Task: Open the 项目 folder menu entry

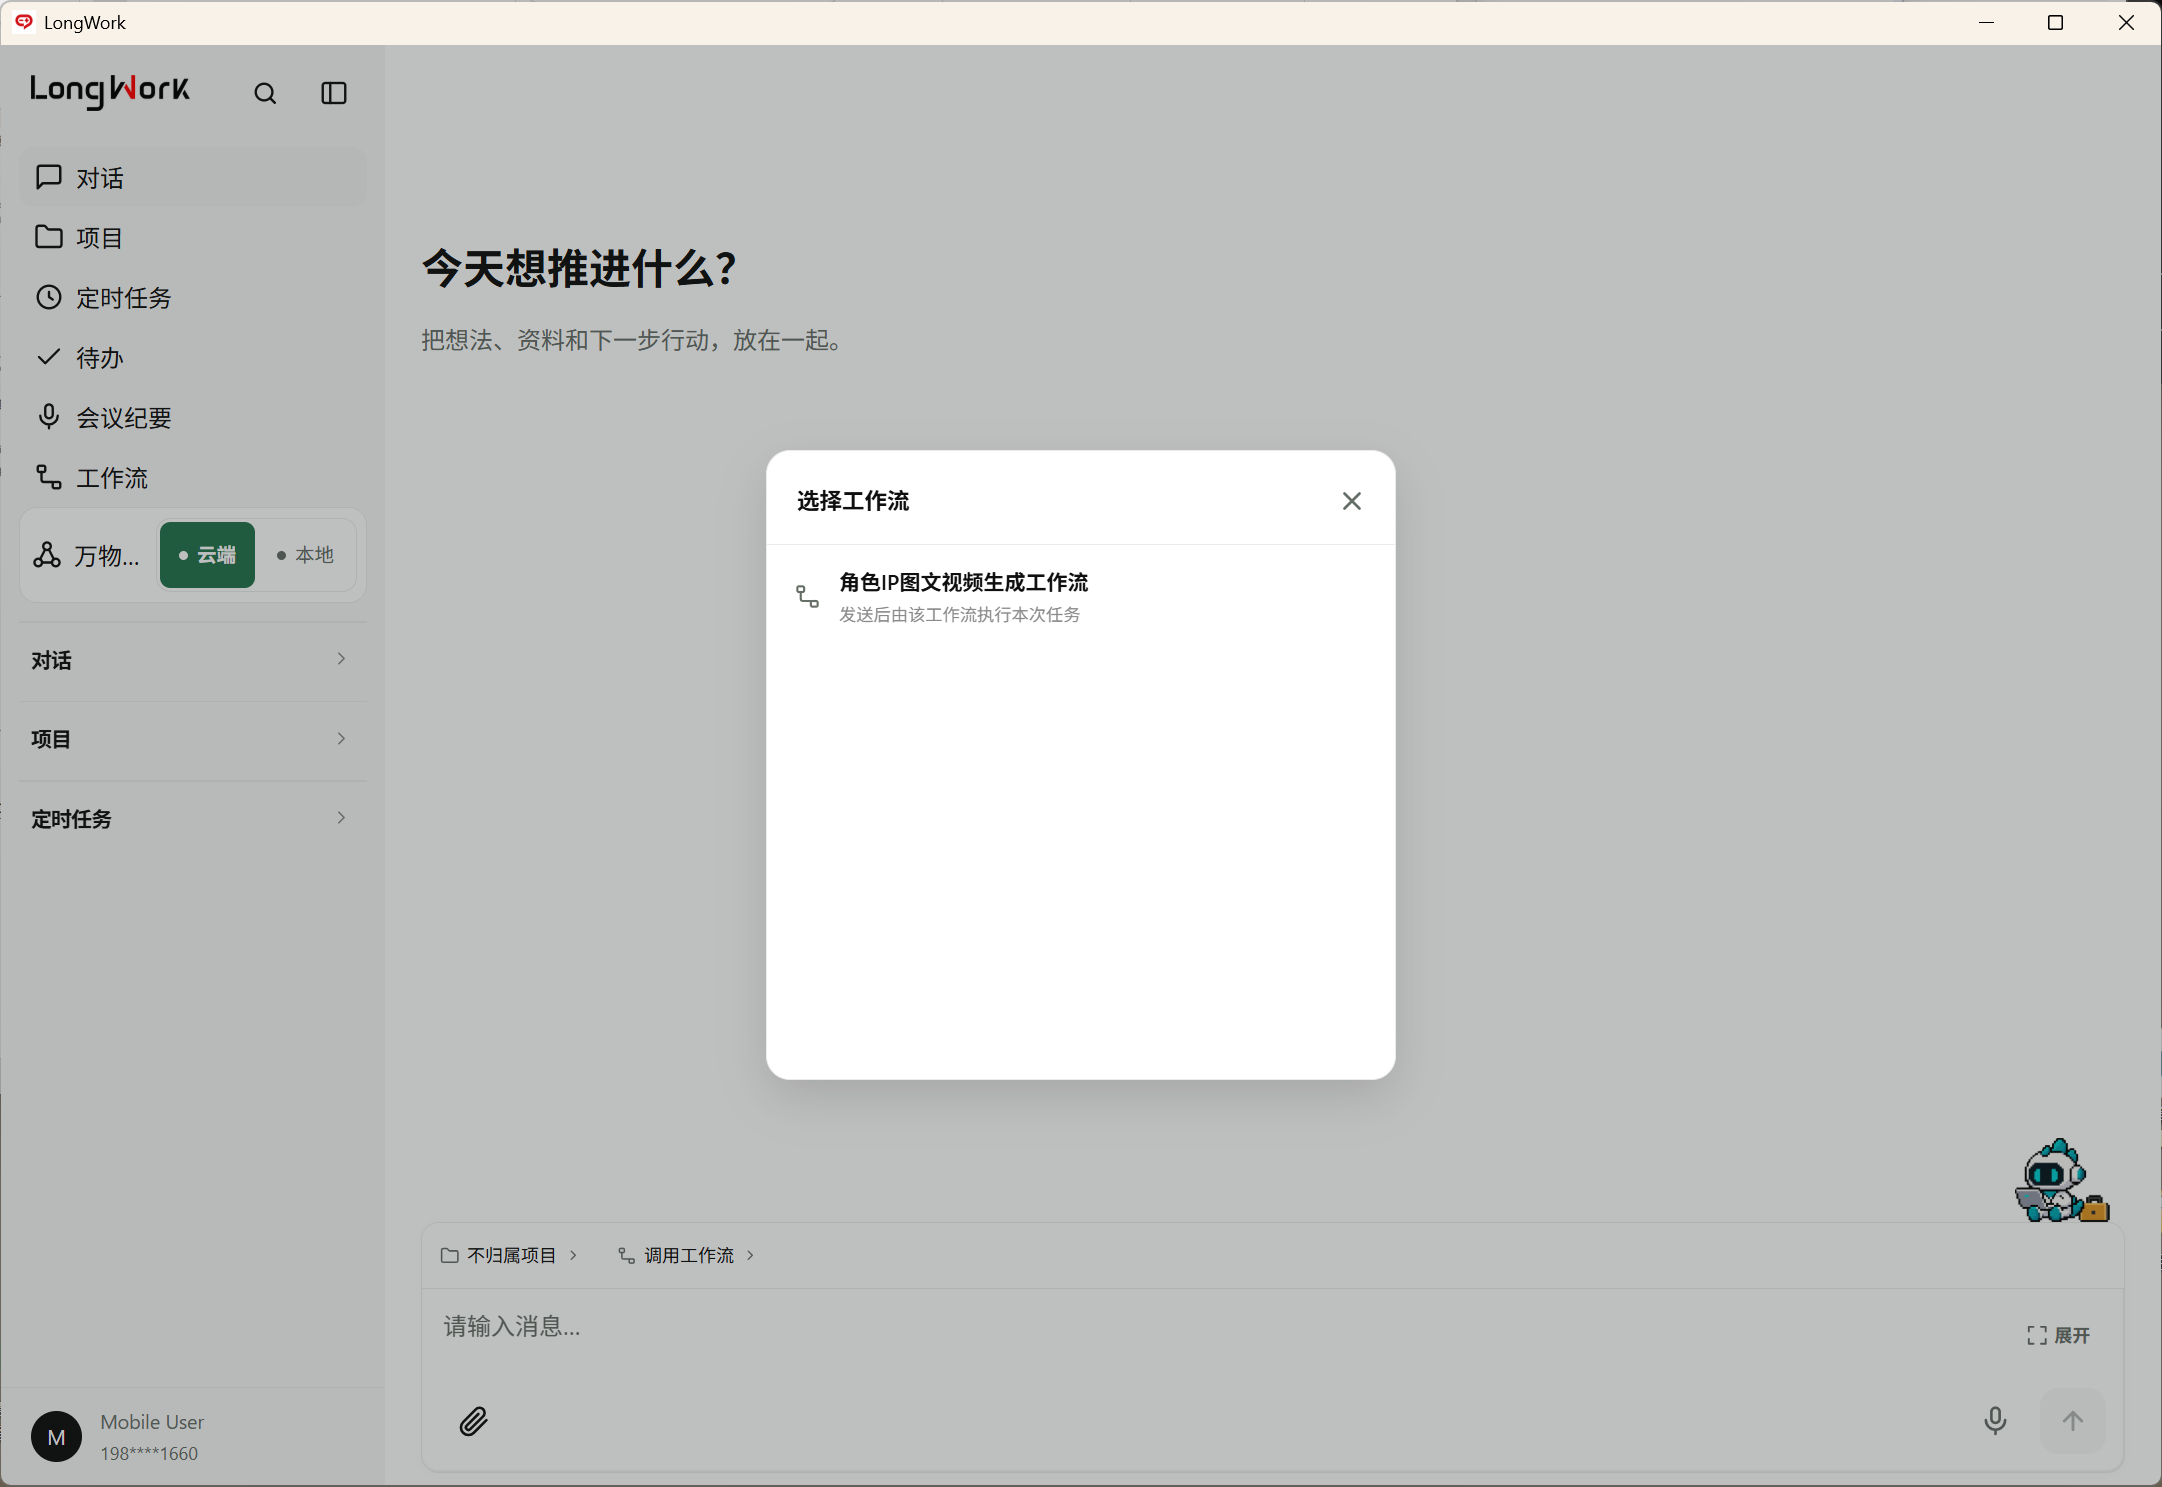Action: coord(192,238)
